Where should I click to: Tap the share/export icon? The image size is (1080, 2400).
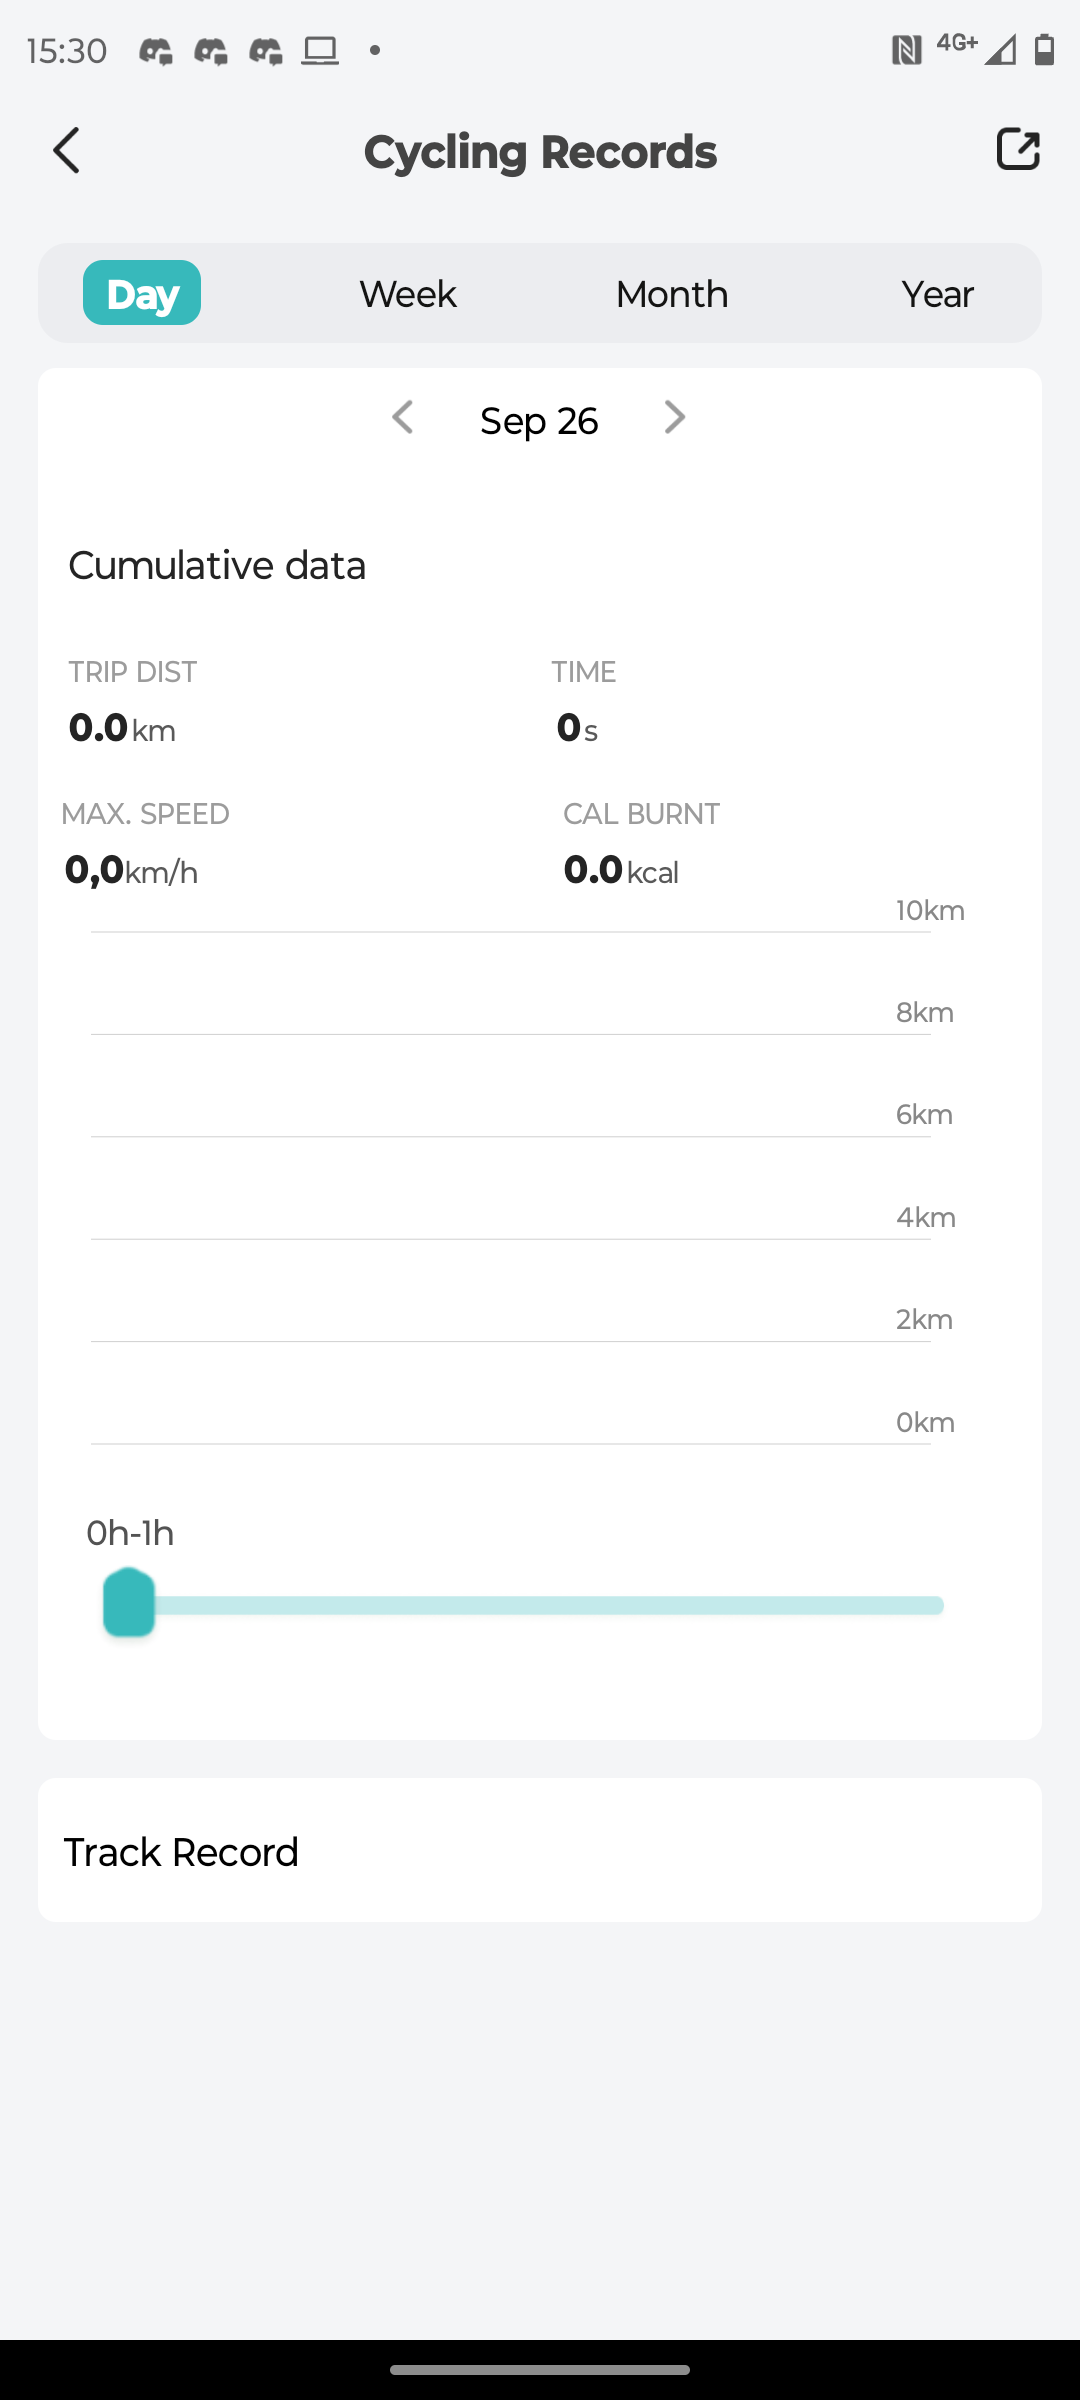(x=1018, y=150)
